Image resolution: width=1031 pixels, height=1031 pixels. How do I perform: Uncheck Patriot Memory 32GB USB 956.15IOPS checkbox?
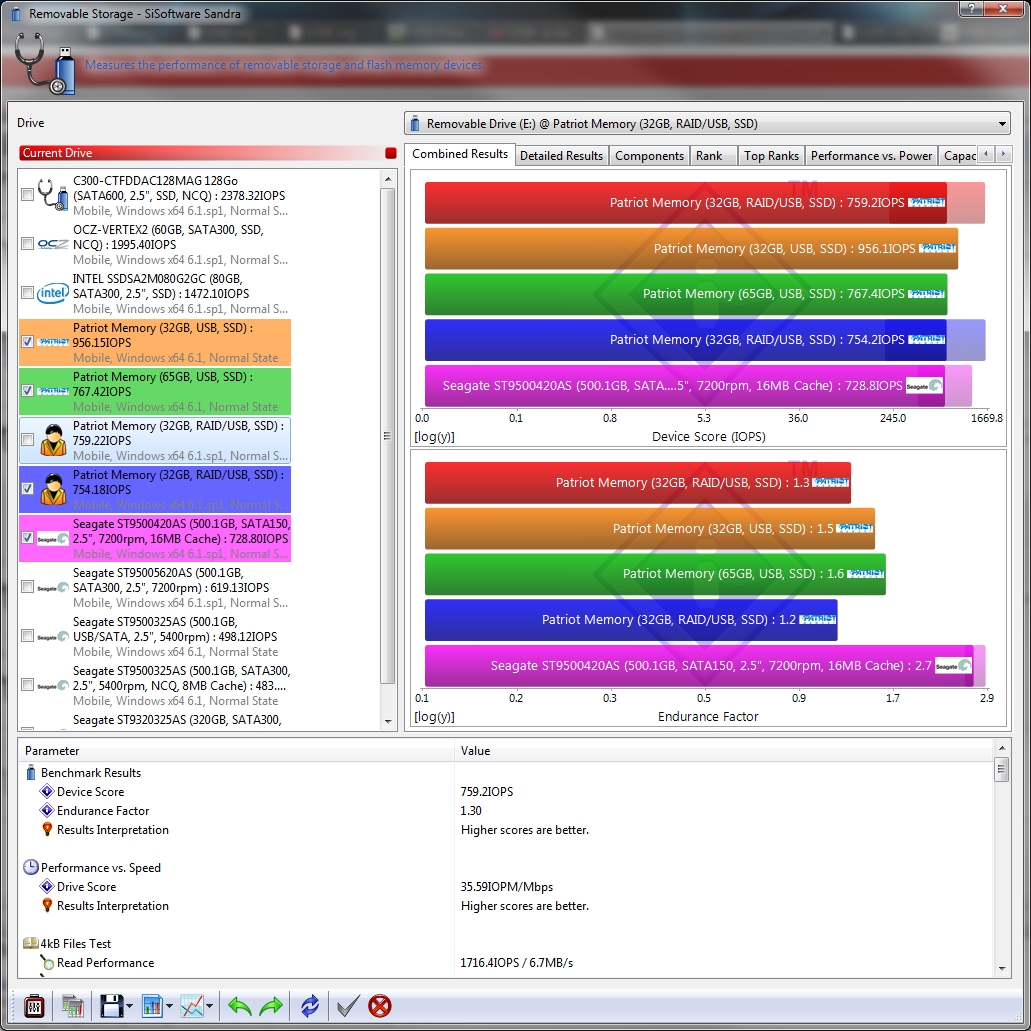coord(27,341)
